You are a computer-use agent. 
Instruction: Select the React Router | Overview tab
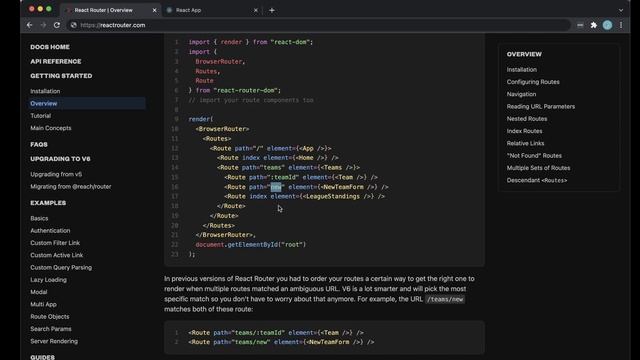coord(110,10)
